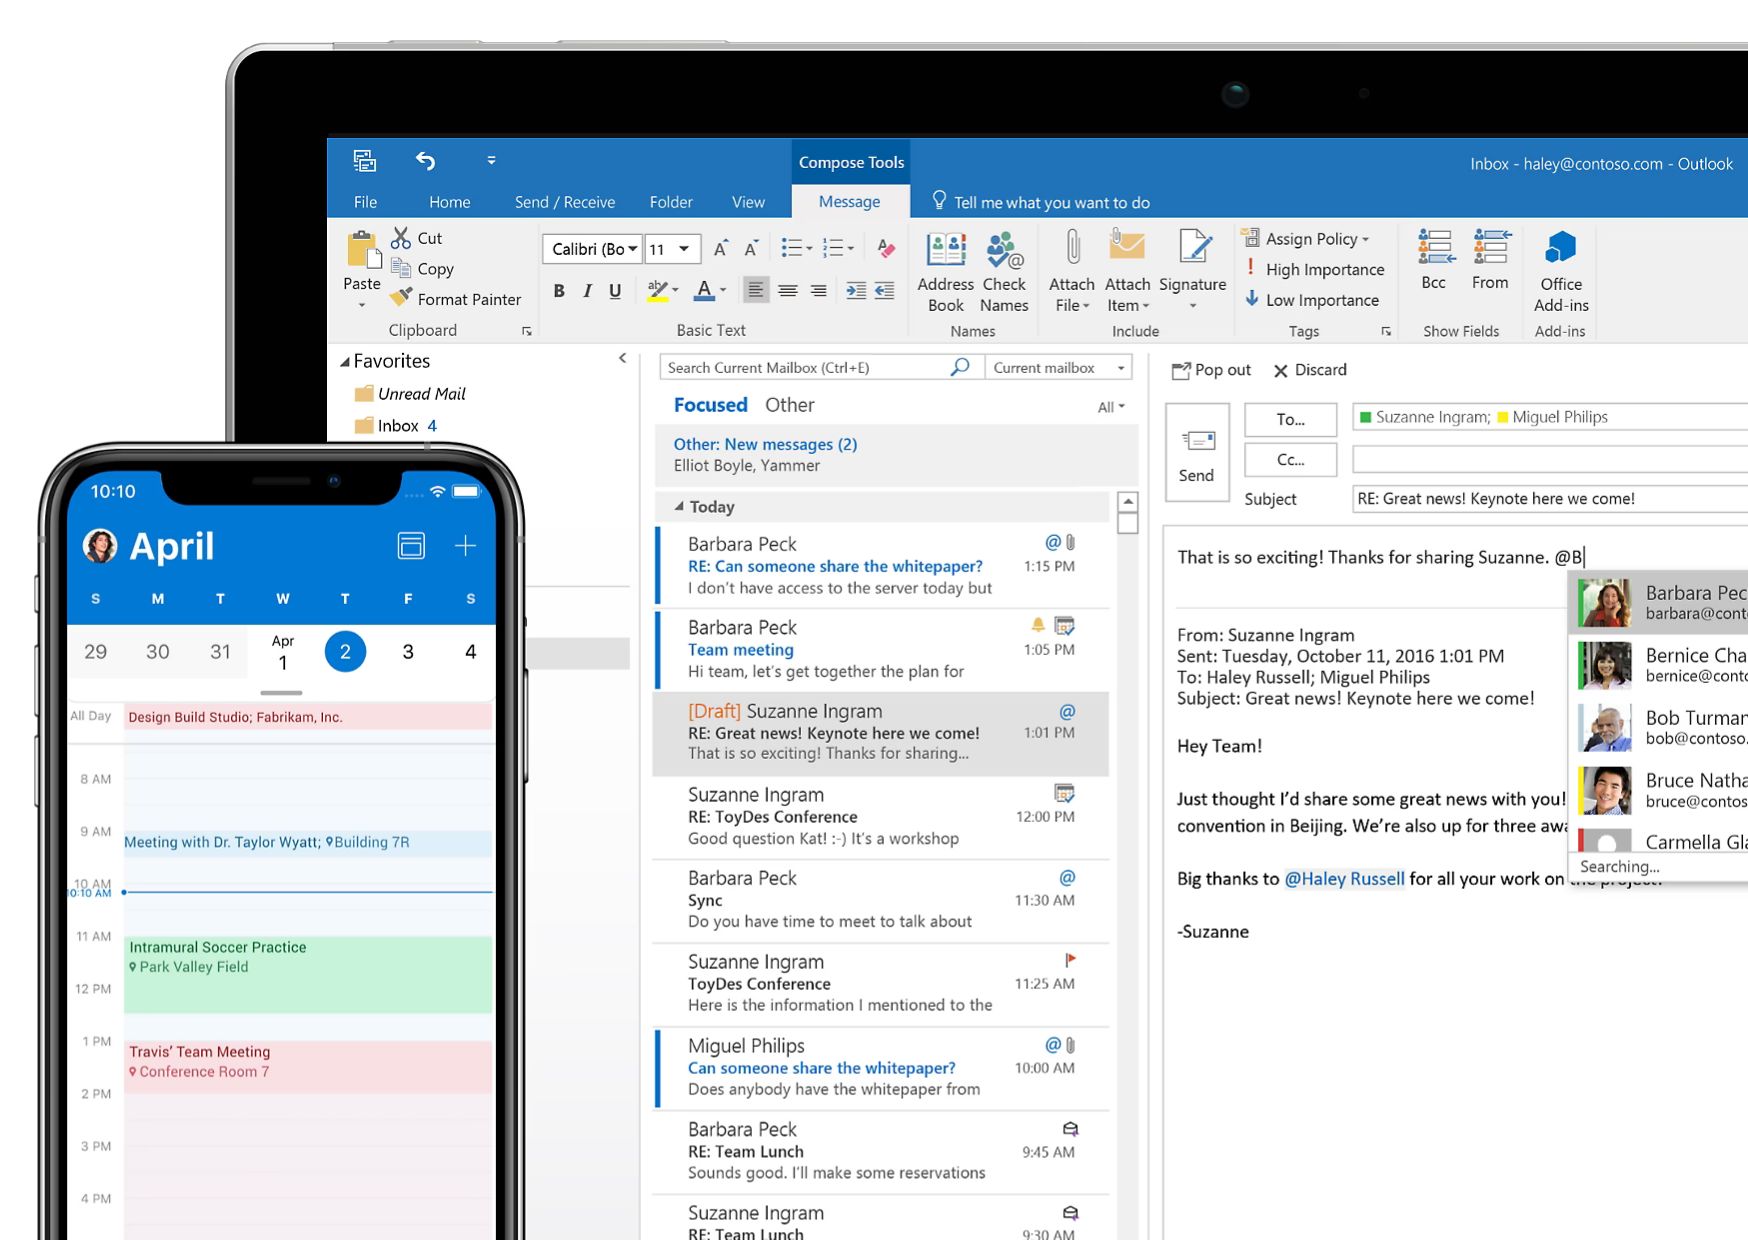Image resolution: width=1748 pixels, height=1240 pixels.
Task: Open the Folder tab
Action: 671,202
